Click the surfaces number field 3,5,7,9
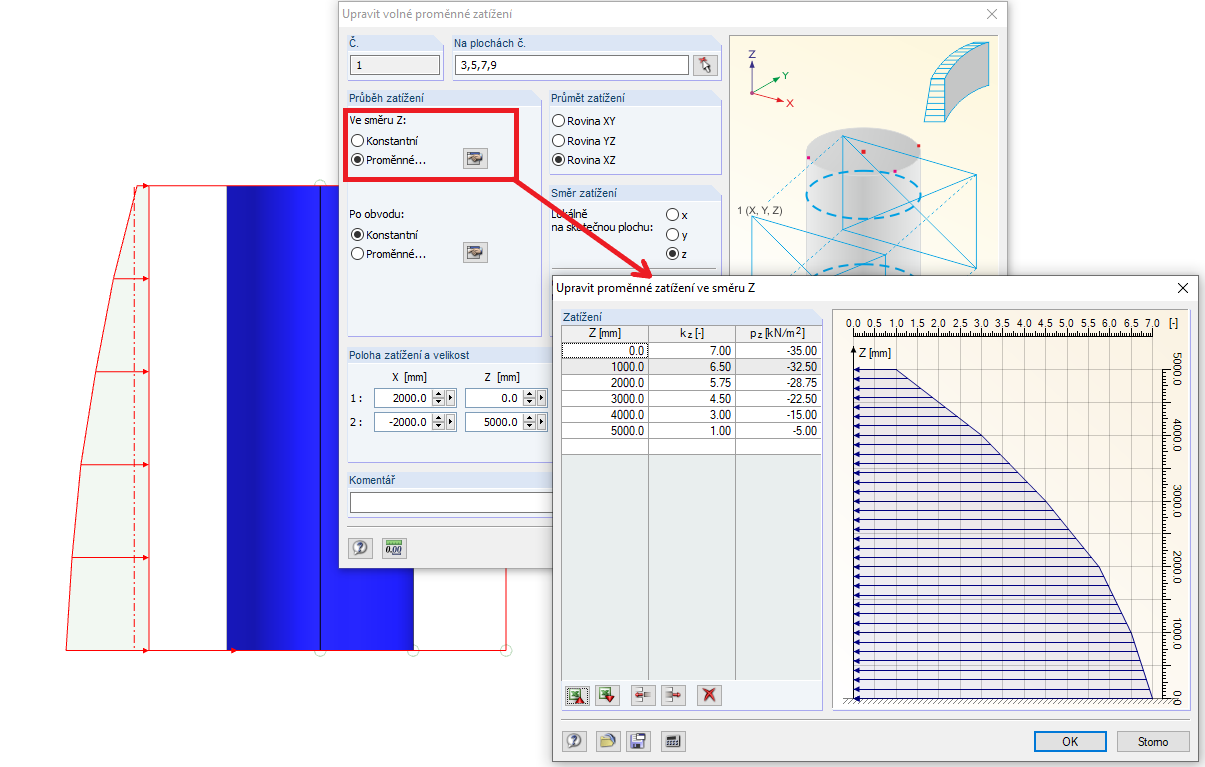The width and height of the screenshot is (1205, 767). click(x=571, y=65)
